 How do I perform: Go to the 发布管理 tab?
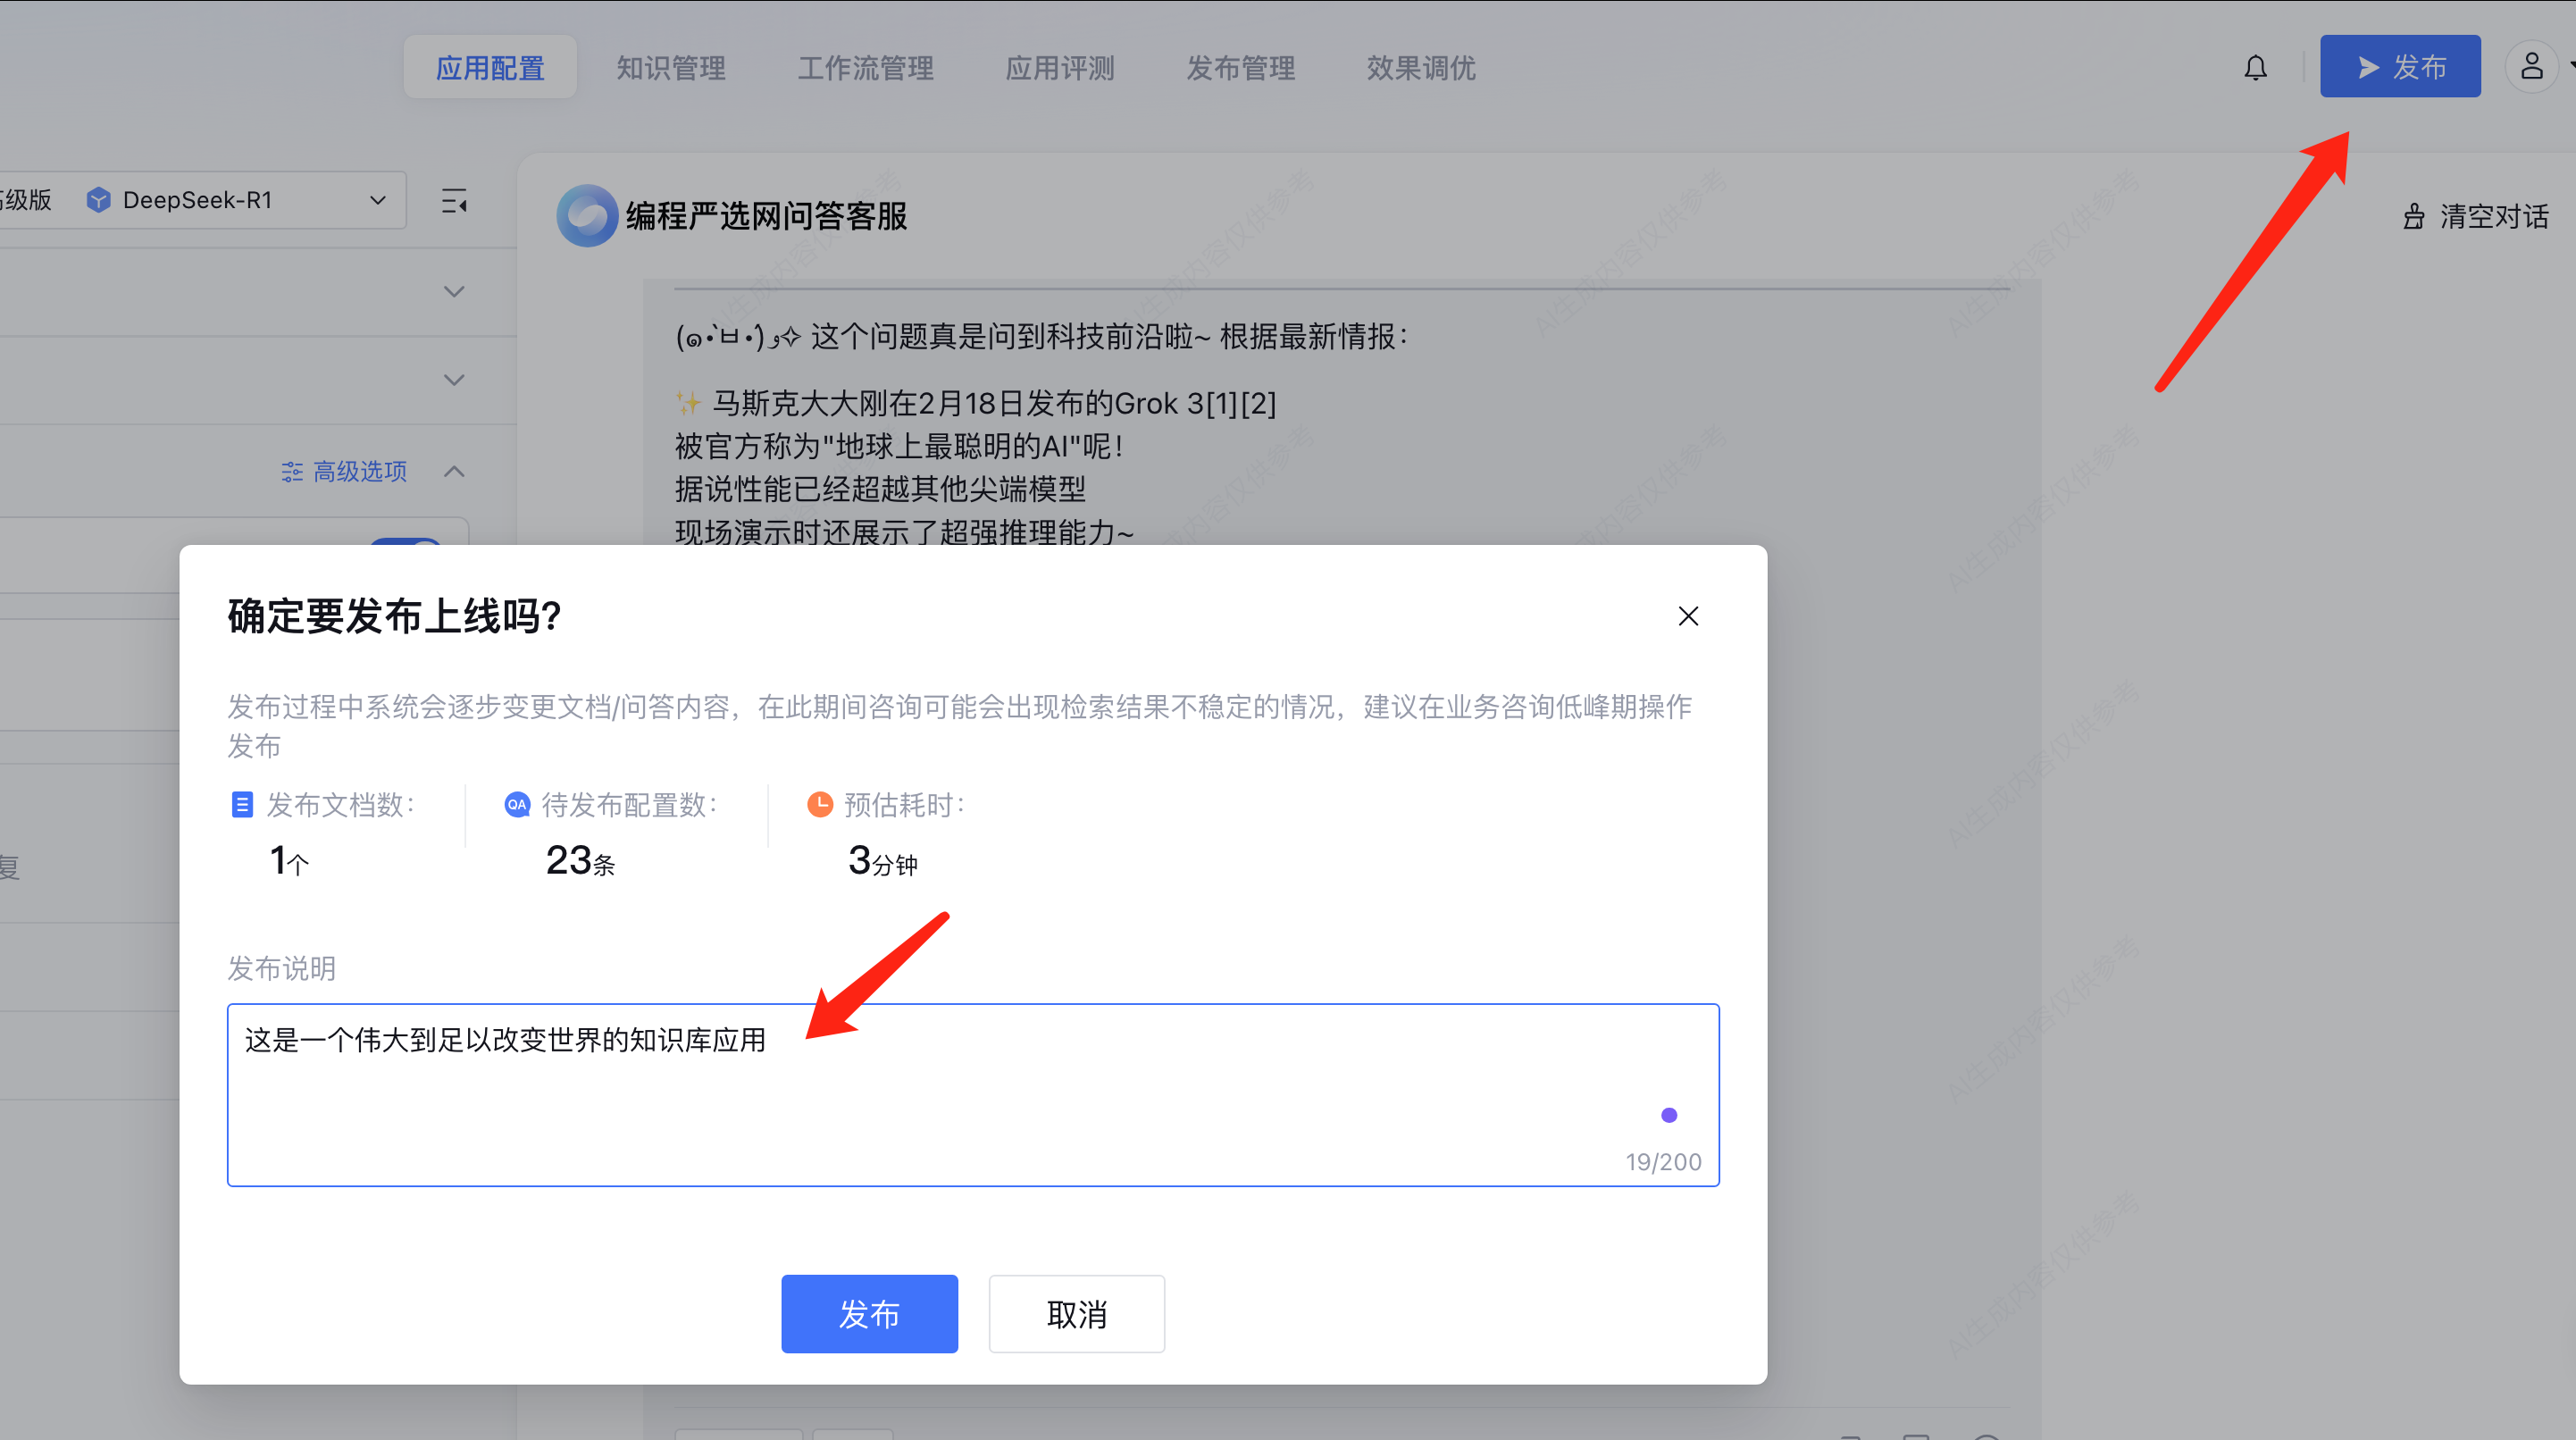(1240, 68)
